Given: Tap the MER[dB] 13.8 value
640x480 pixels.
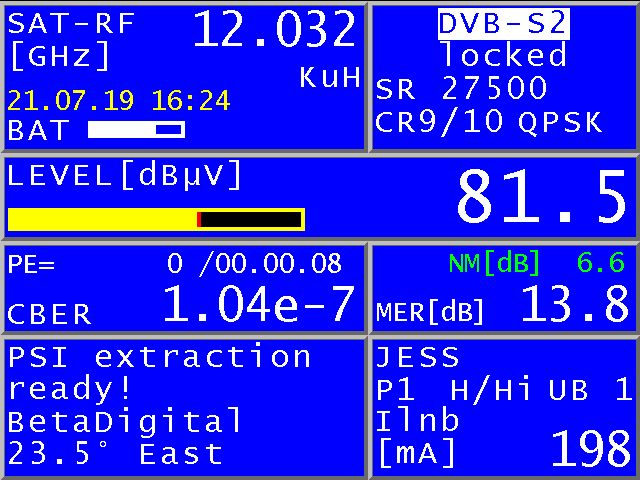Looking at the screenshot, I should pyautogui.click(x=574, y=305).
